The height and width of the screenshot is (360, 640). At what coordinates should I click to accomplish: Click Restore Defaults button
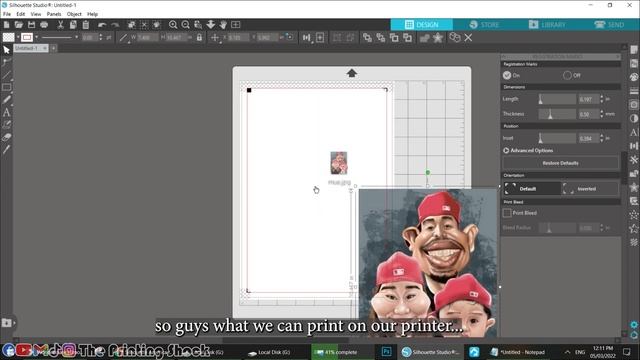coord(560,163)
